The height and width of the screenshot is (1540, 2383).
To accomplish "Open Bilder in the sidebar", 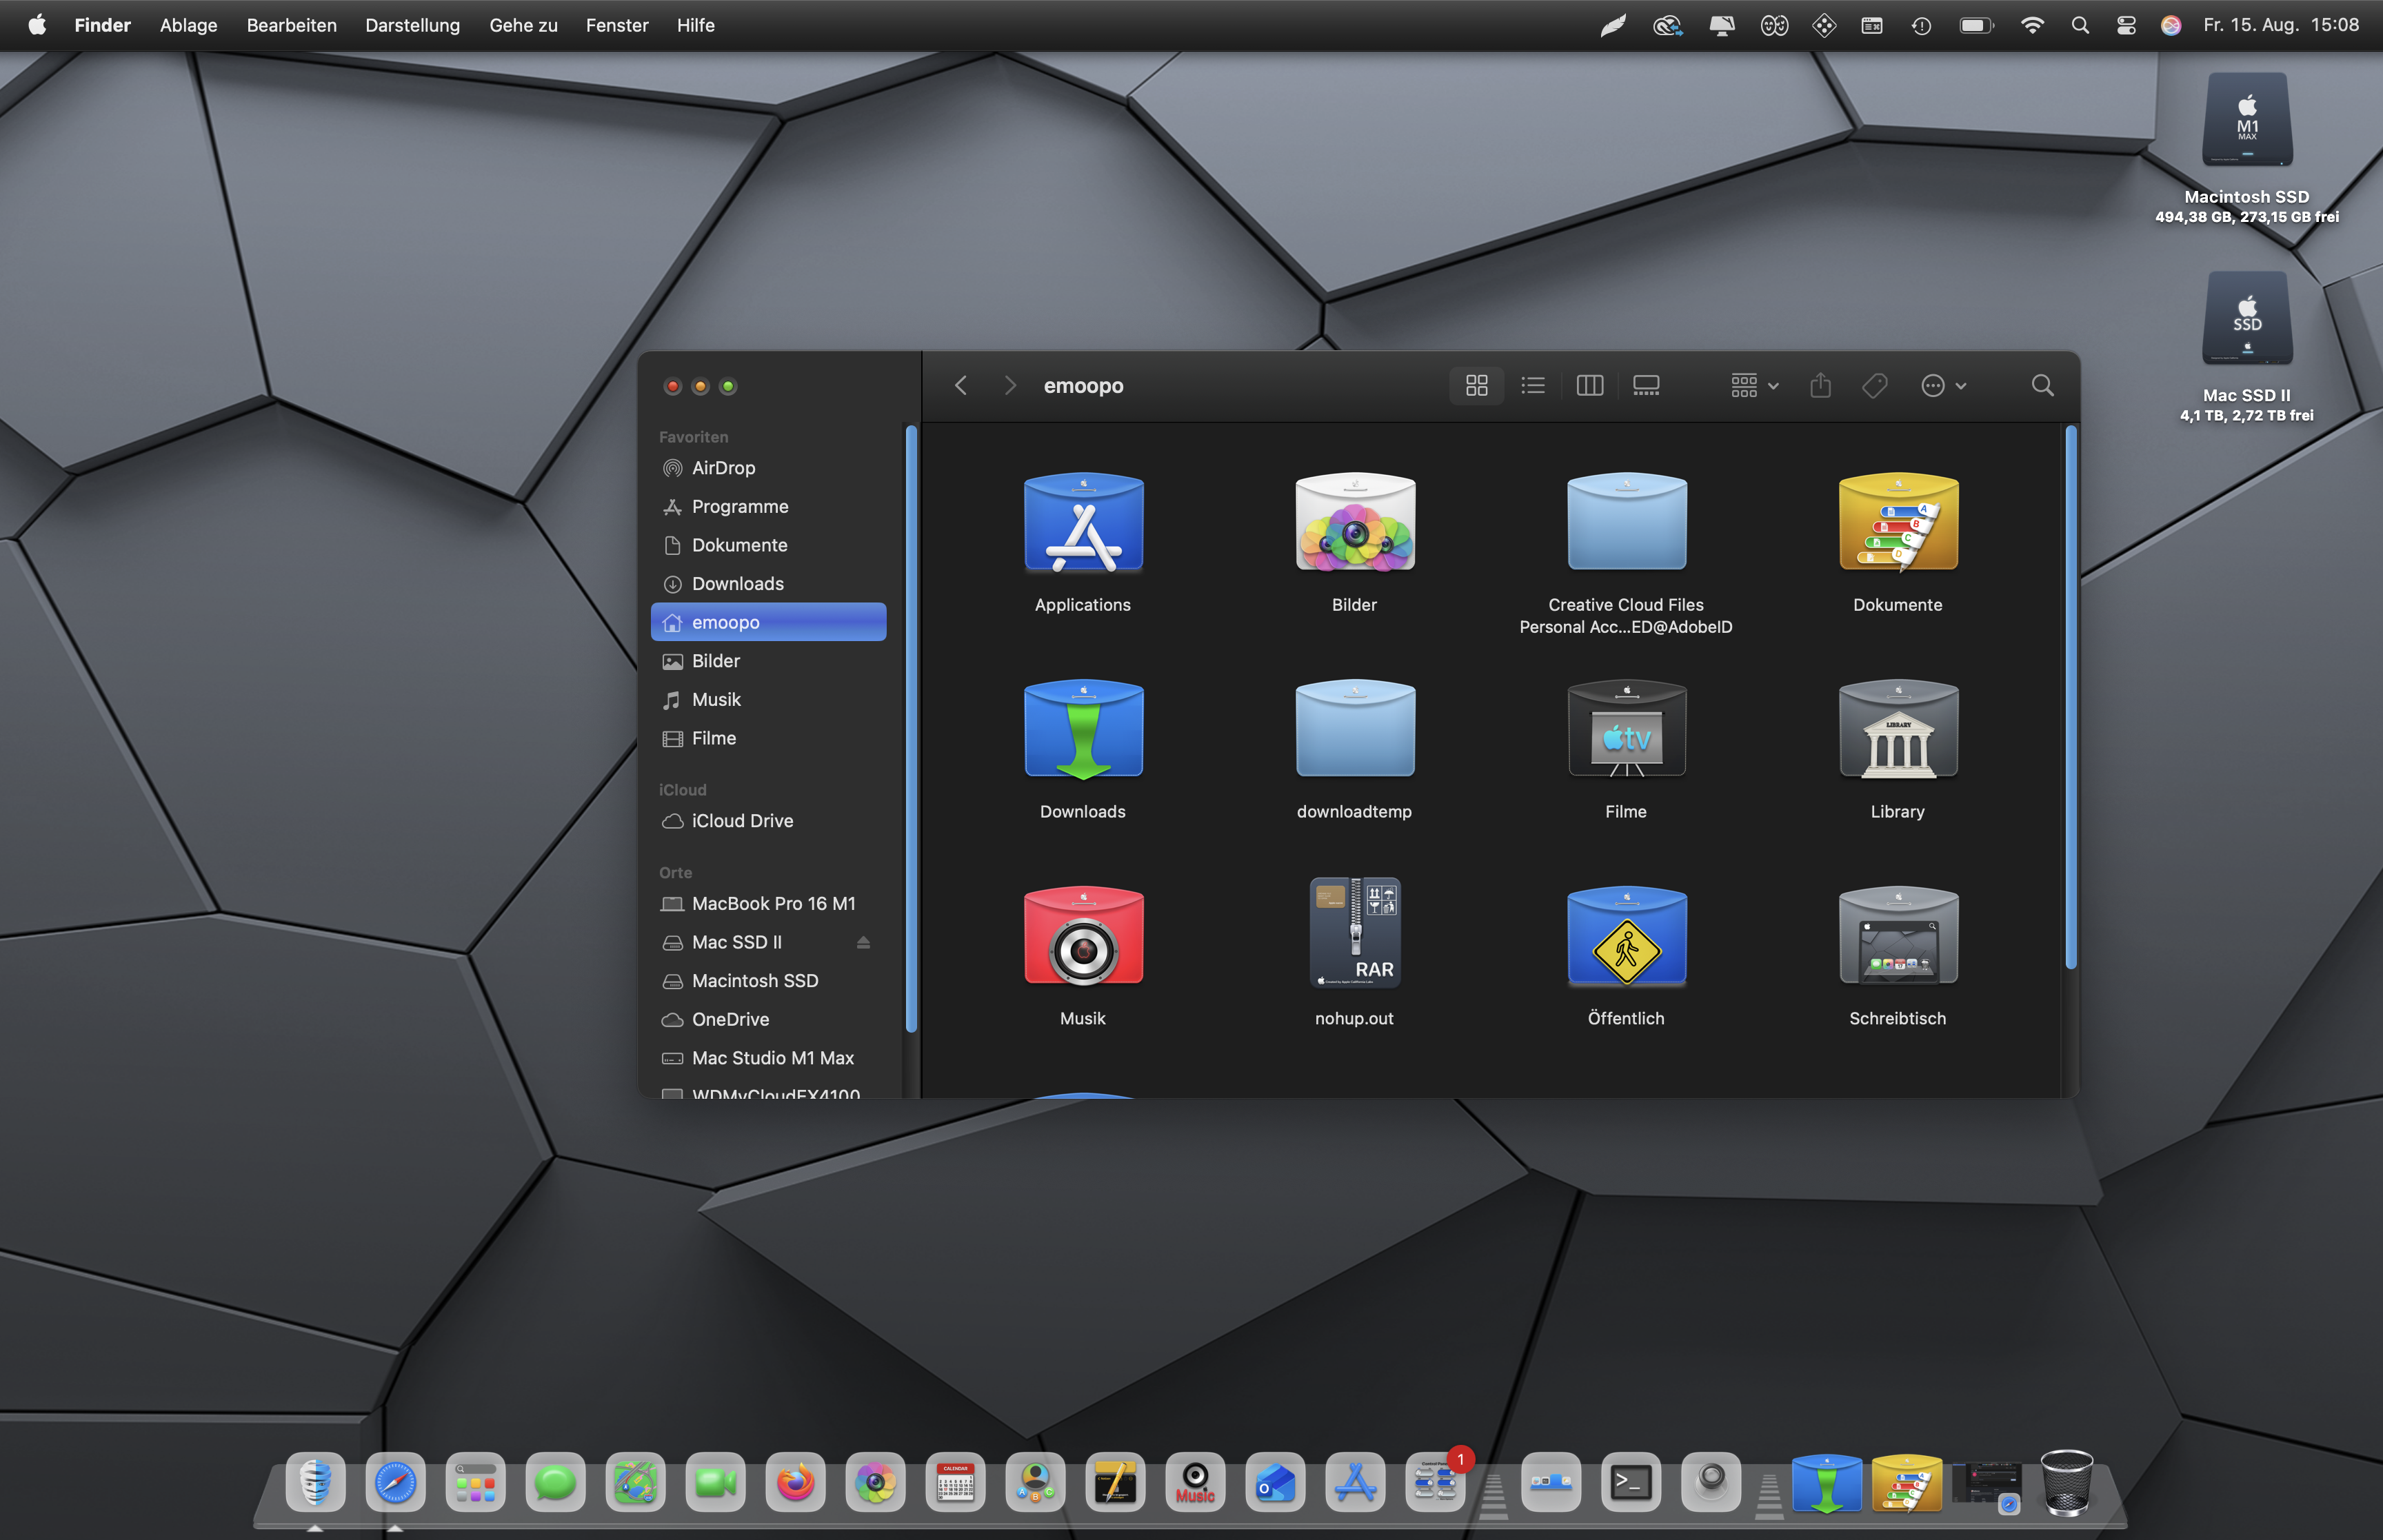I will [768, 661].
